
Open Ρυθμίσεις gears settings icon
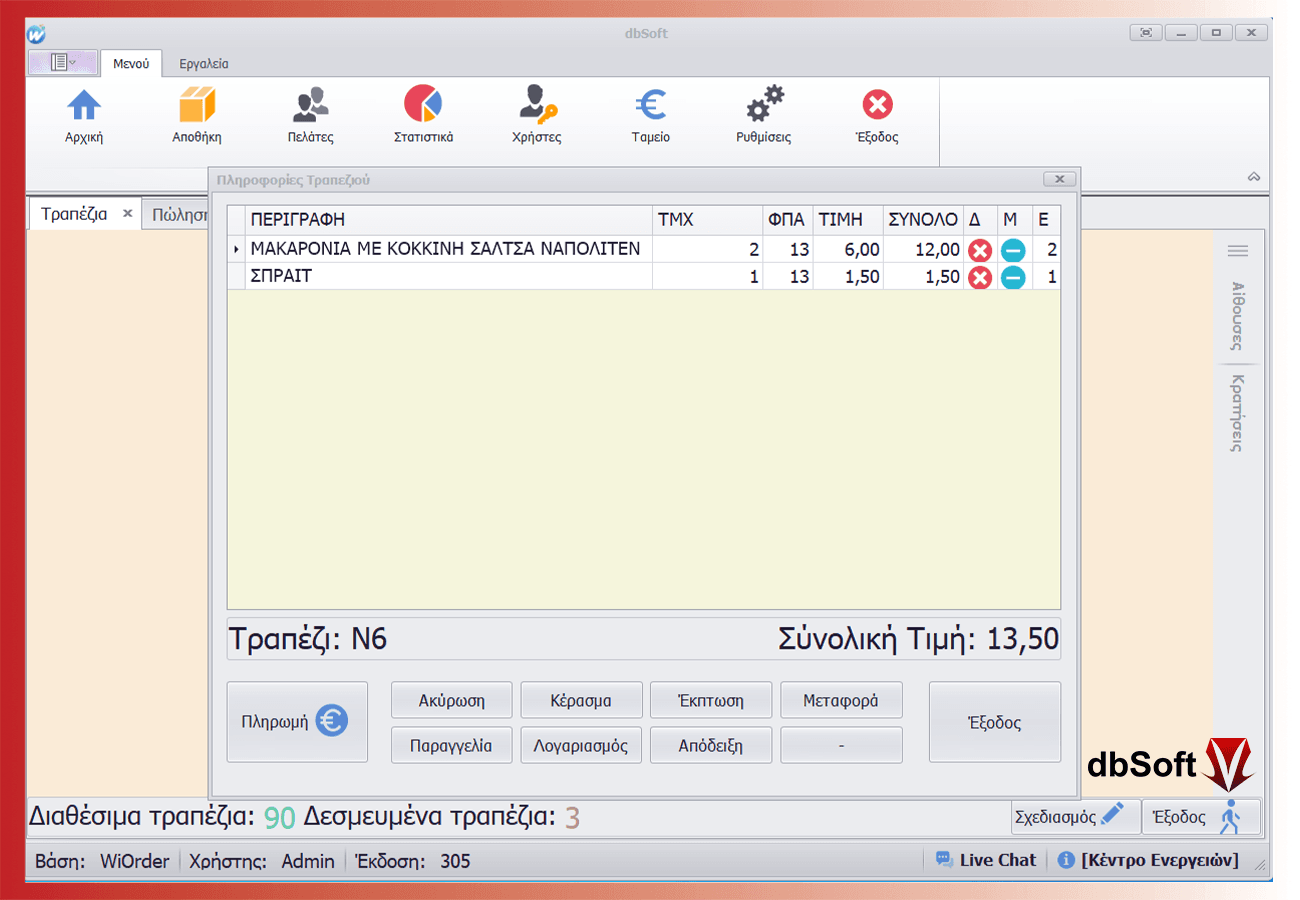[x=764, y=106]
